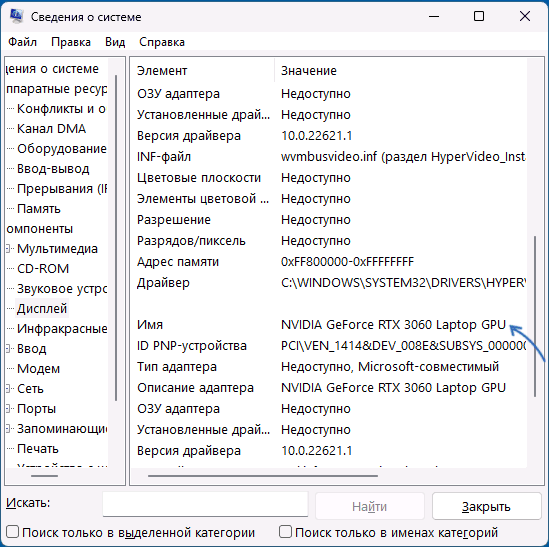Select Память tree item

point(39,209)
